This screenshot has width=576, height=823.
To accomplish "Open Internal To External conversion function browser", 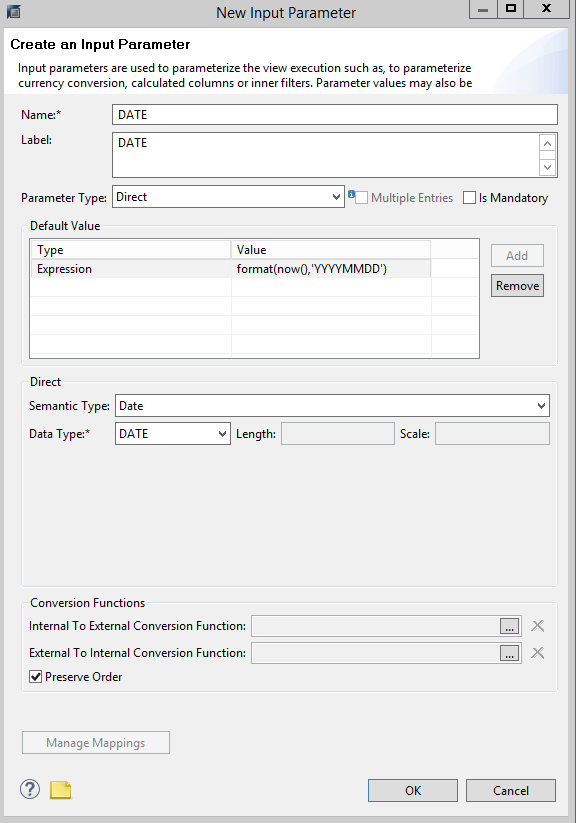I will coord(510,625).
